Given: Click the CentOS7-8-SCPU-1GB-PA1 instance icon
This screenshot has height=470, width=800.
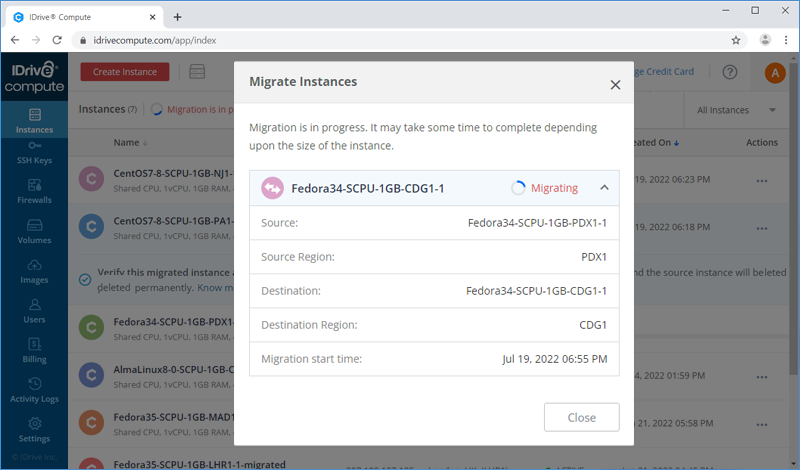Looking at the screenshot, I should coord(91,227).
